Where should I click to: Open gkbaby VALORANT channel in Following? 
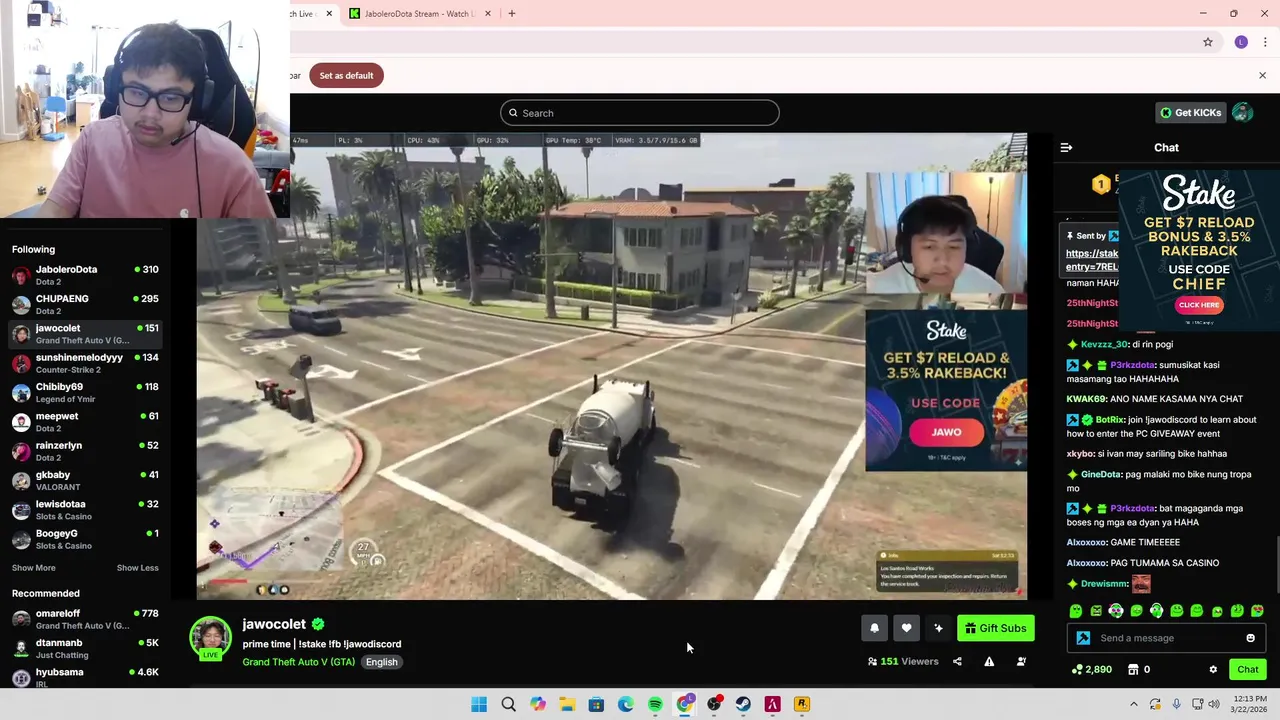coord(85,480)
